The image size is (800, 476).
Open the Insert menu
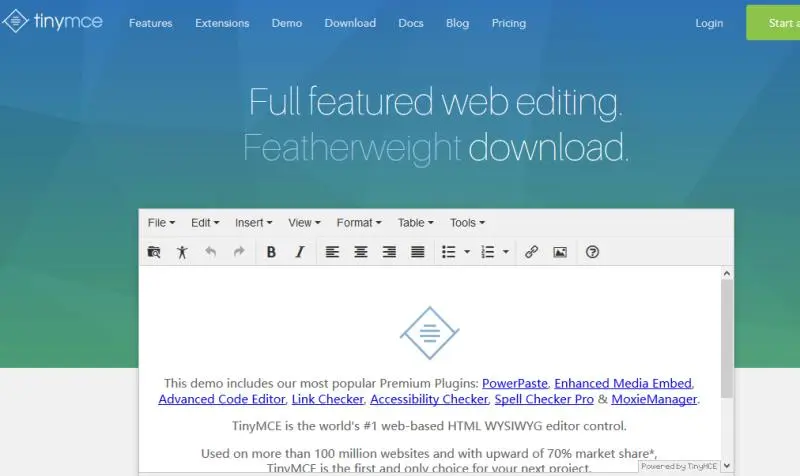[x=254, y=223]
